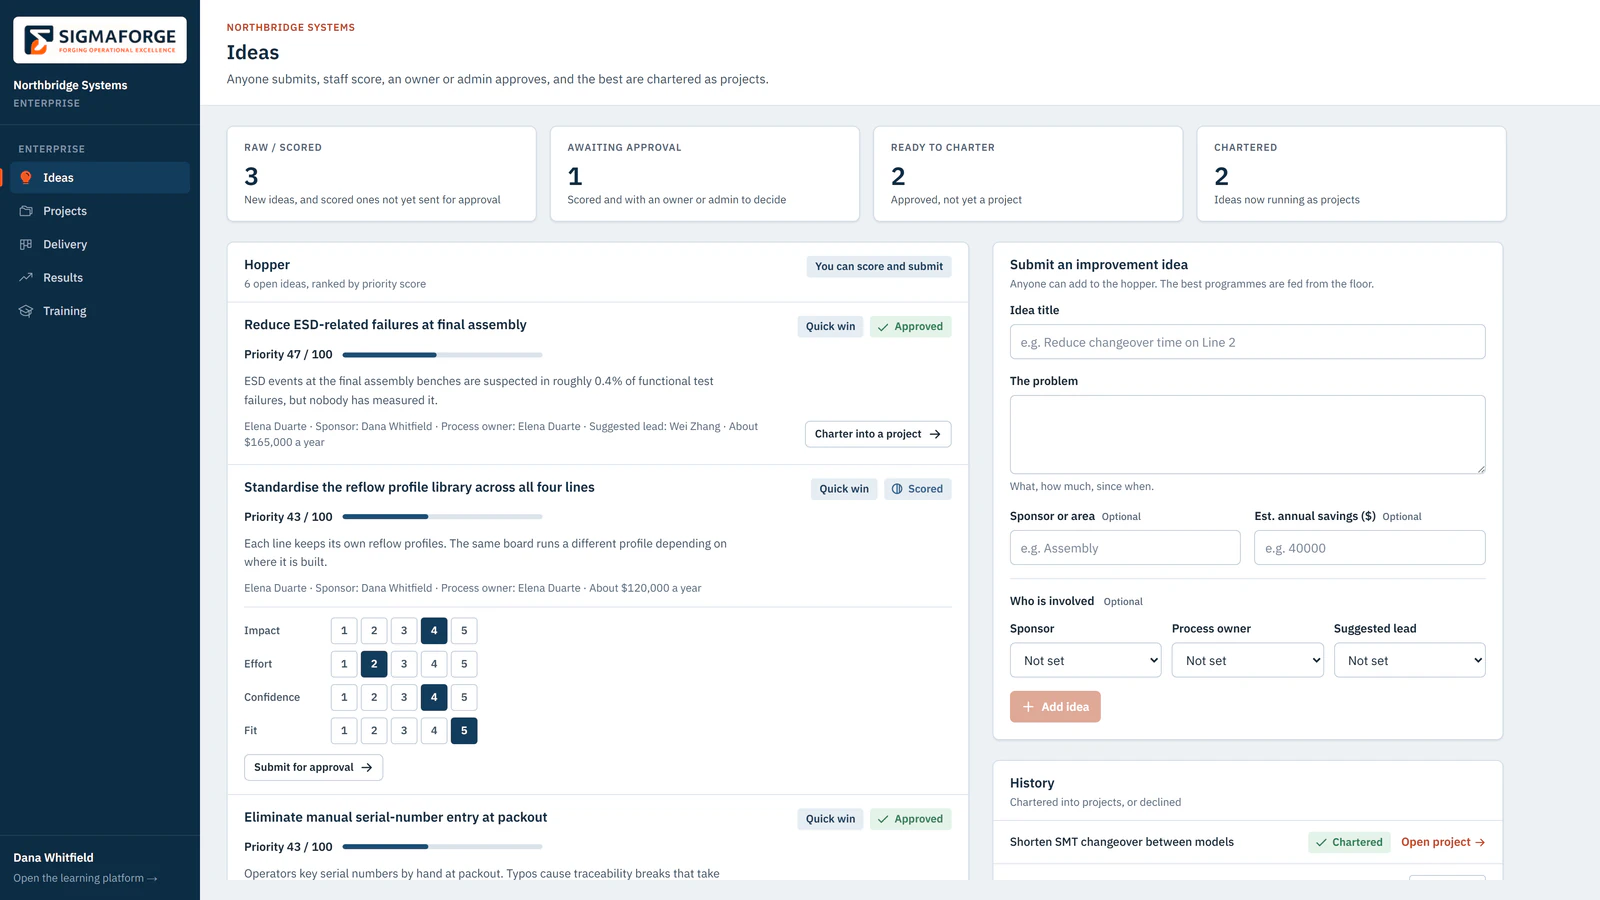
Task: Set Impact score to 1
Action: [344, 631]
